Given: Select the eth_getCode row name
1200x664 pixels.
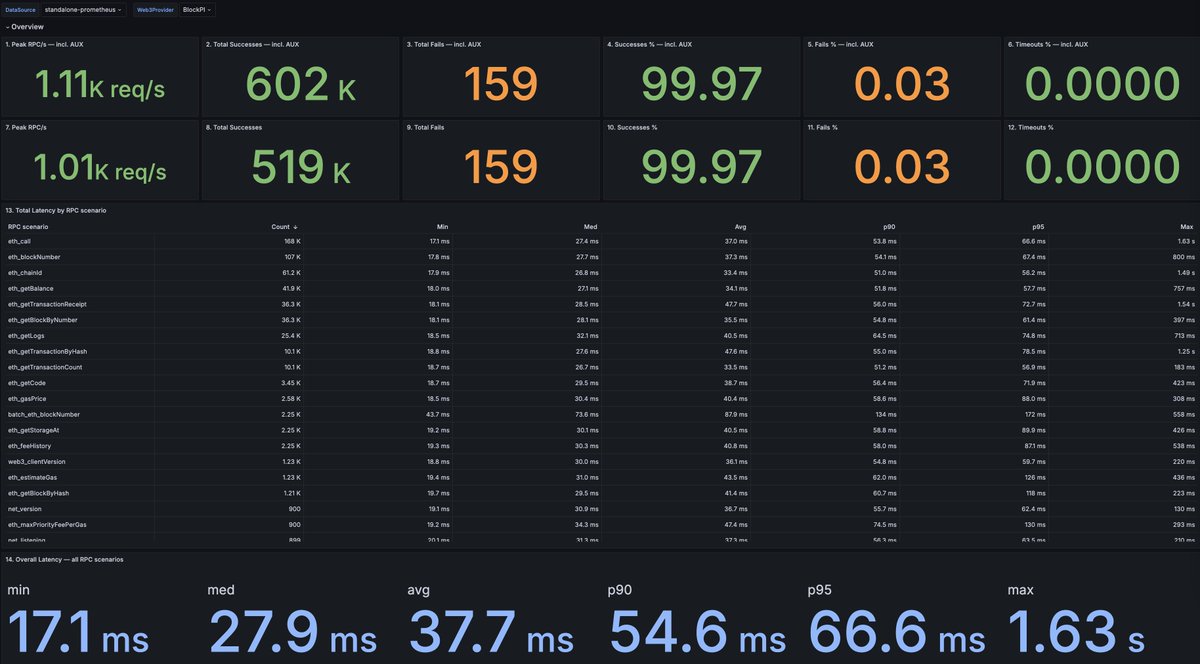Looking at the screenshot, I should 25,383.
